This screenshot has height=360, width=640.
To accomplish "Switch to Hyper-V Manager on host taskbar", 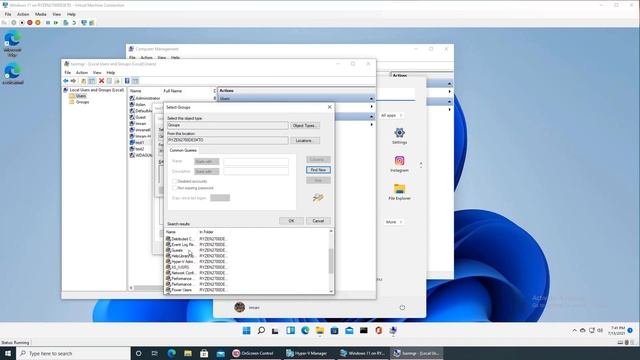I will coord(307,353).
